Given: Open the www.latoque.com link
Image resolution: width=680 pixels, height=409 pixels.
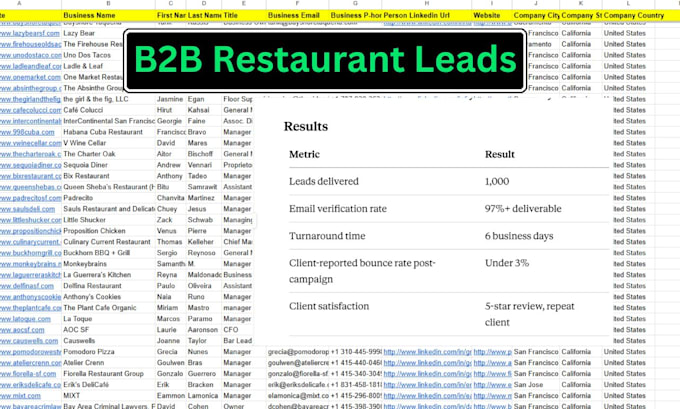Looking at the screenshot, I should coord(25,319).
